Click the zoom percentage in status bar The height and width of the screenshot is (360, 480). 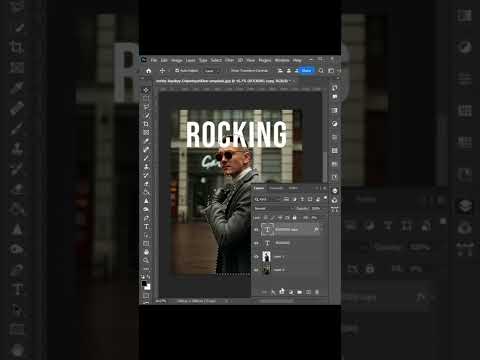(161, 301)
